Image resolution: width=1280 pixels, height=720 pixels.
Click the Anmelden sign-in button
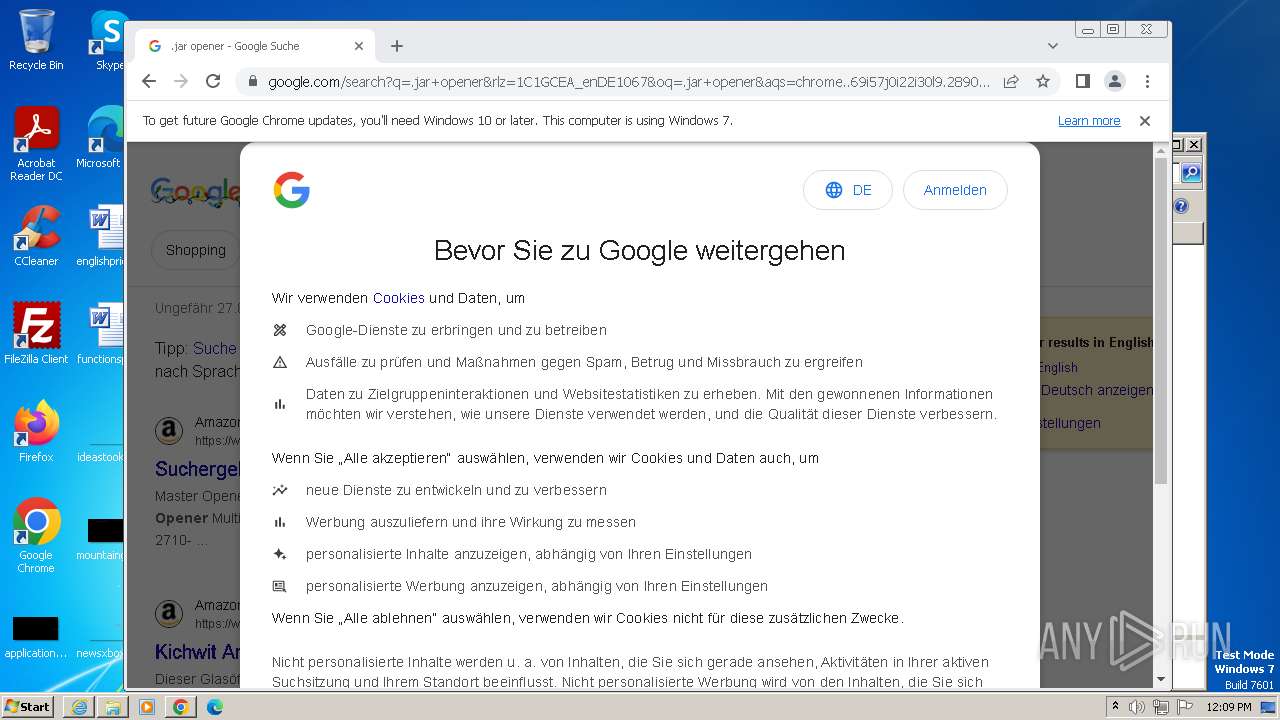pyautogui.click(x=955, y=190)
